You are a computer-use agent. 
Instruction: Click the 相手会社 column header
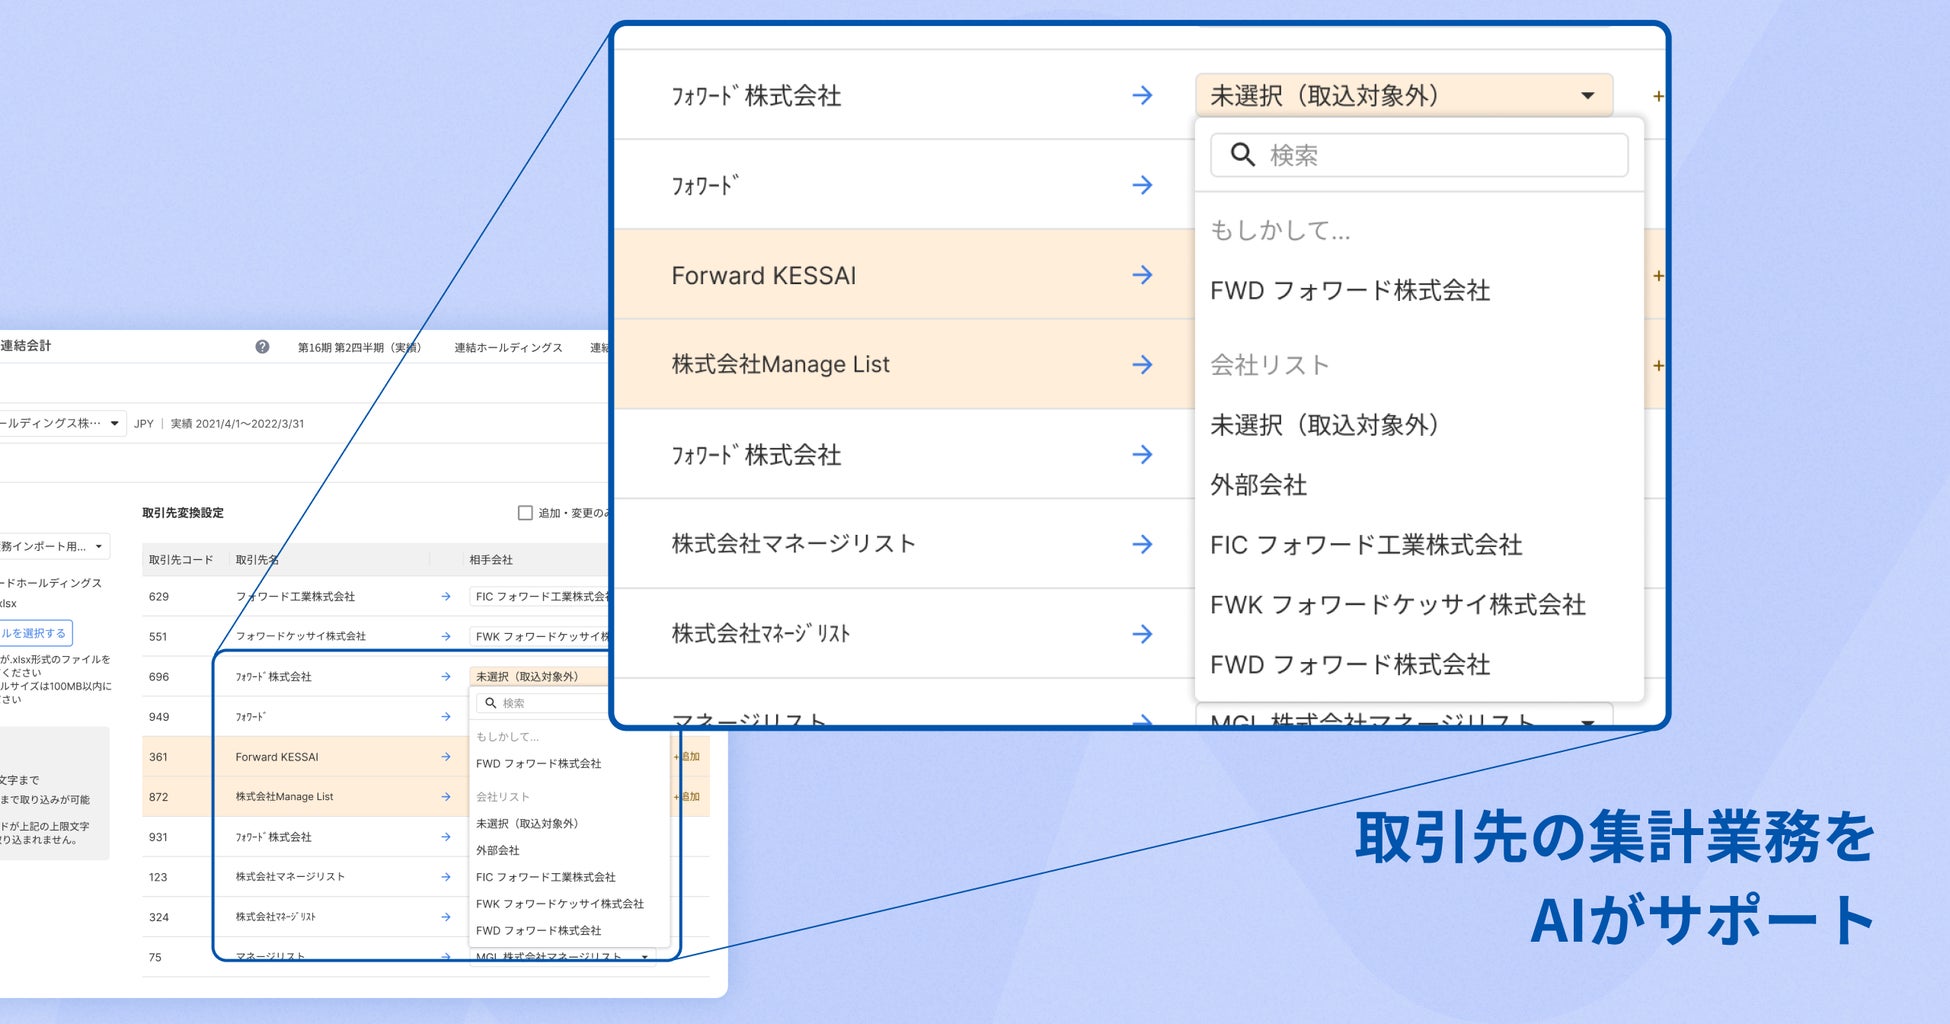(x=491, y=560)
